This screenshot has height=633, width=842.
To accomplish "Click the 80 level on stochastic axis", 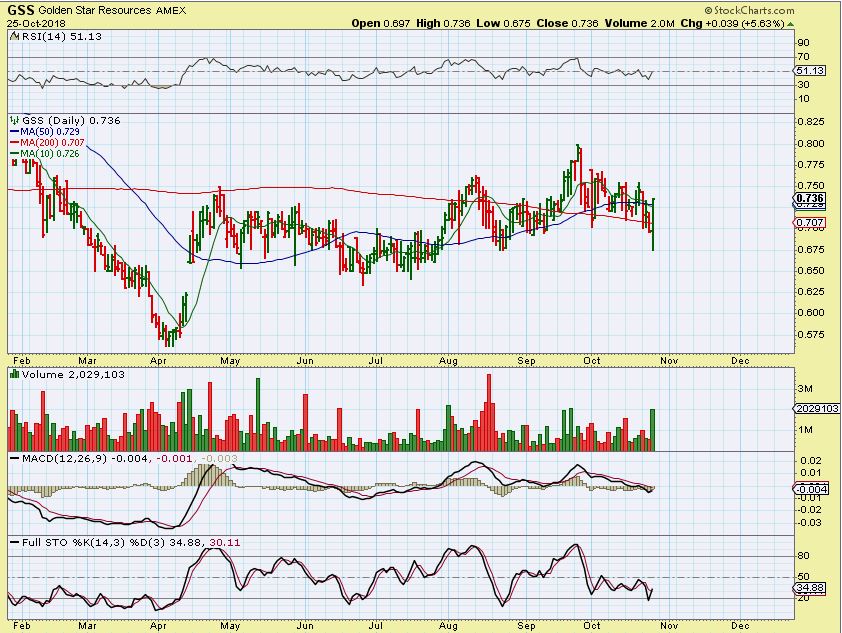I will pyautogui.click(x=804, y=556).
